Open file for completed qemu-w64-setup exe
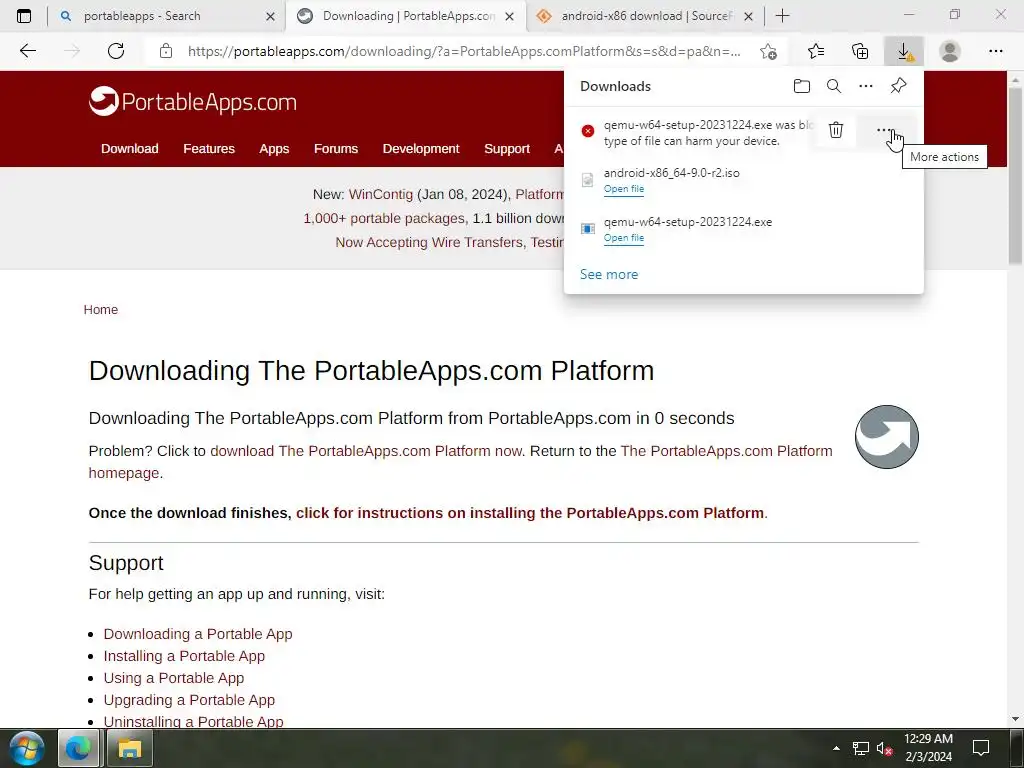This screenshot has height=768, width=1024. point(624,238)
